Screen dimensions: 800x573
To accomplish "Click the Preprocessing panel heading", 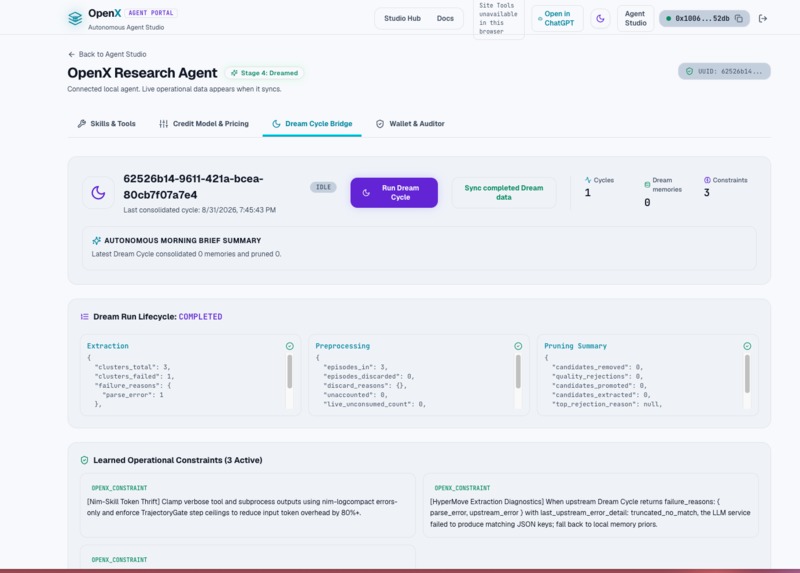I will pyautogui.click(x=342, y=346).
